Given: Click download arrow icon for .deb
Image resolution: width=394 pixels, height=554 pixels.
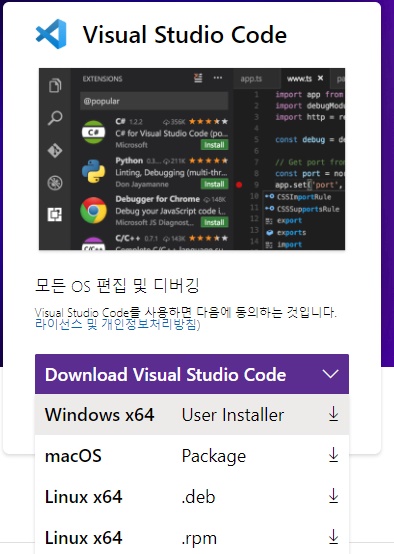Looking at the screenshot, I should (334, 496).
